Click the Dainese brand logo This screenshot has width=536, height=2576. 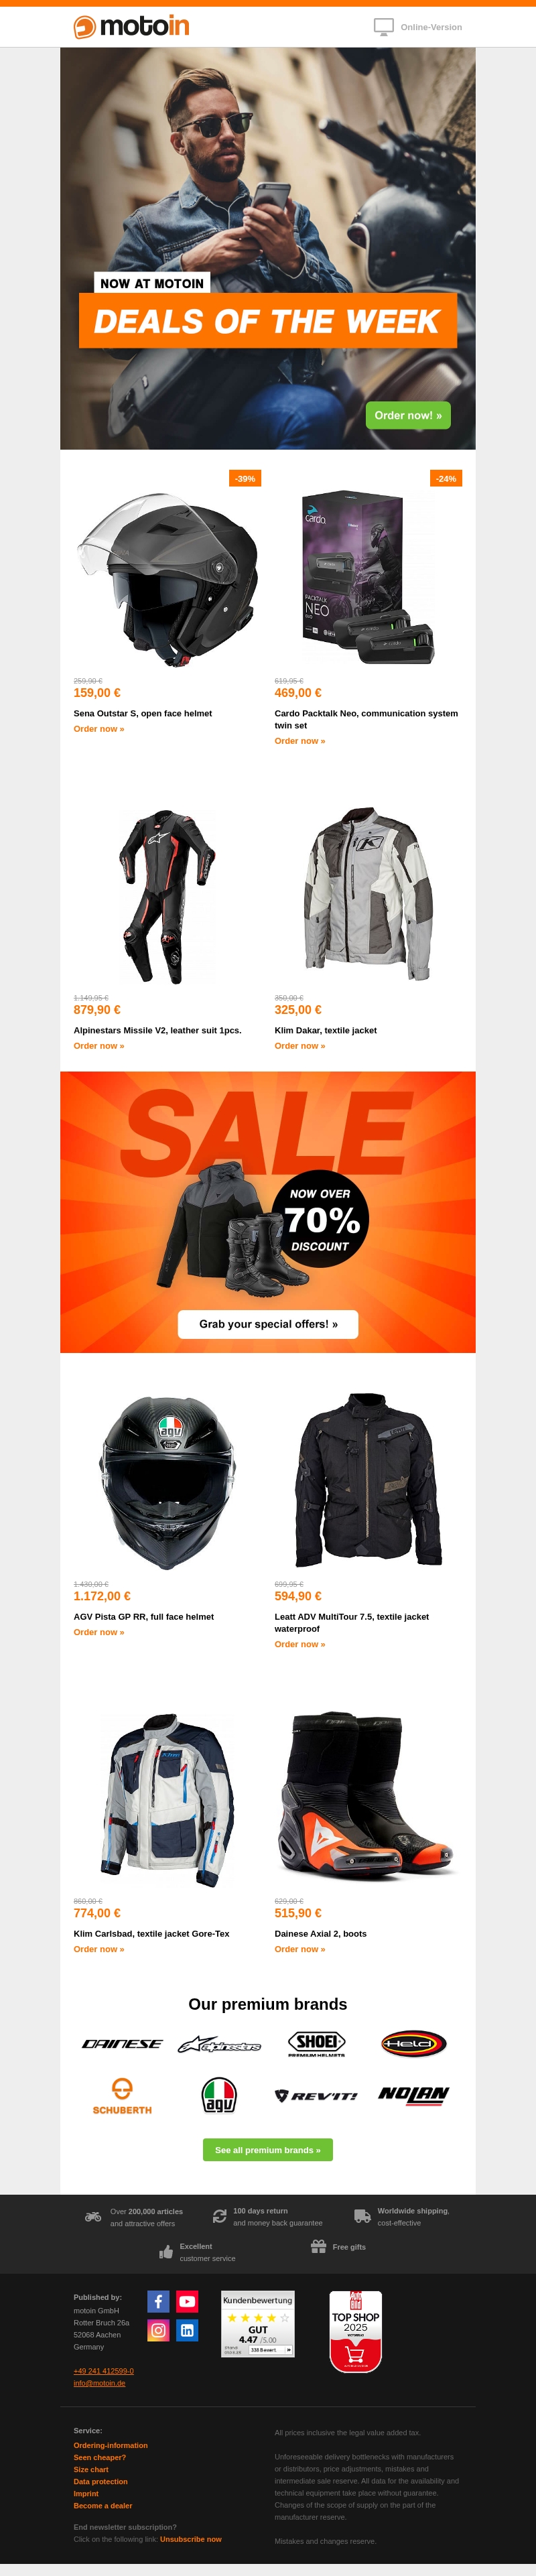coord(122,2044)
